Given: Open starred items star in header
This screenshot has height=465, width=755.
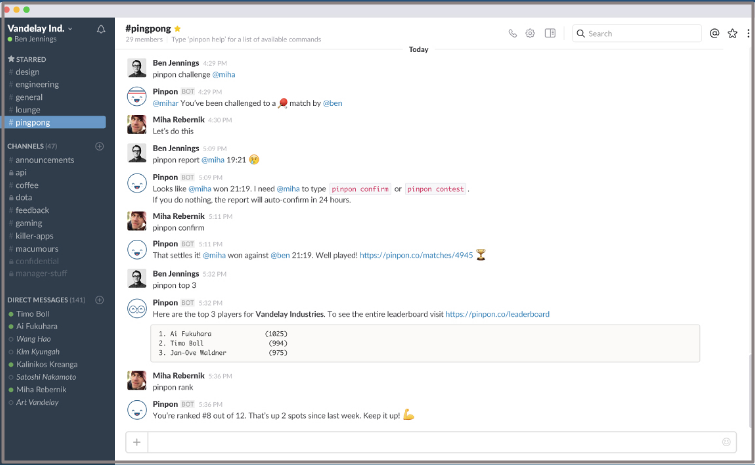Looking at the screenshot, I should click(x=732, y=33).
